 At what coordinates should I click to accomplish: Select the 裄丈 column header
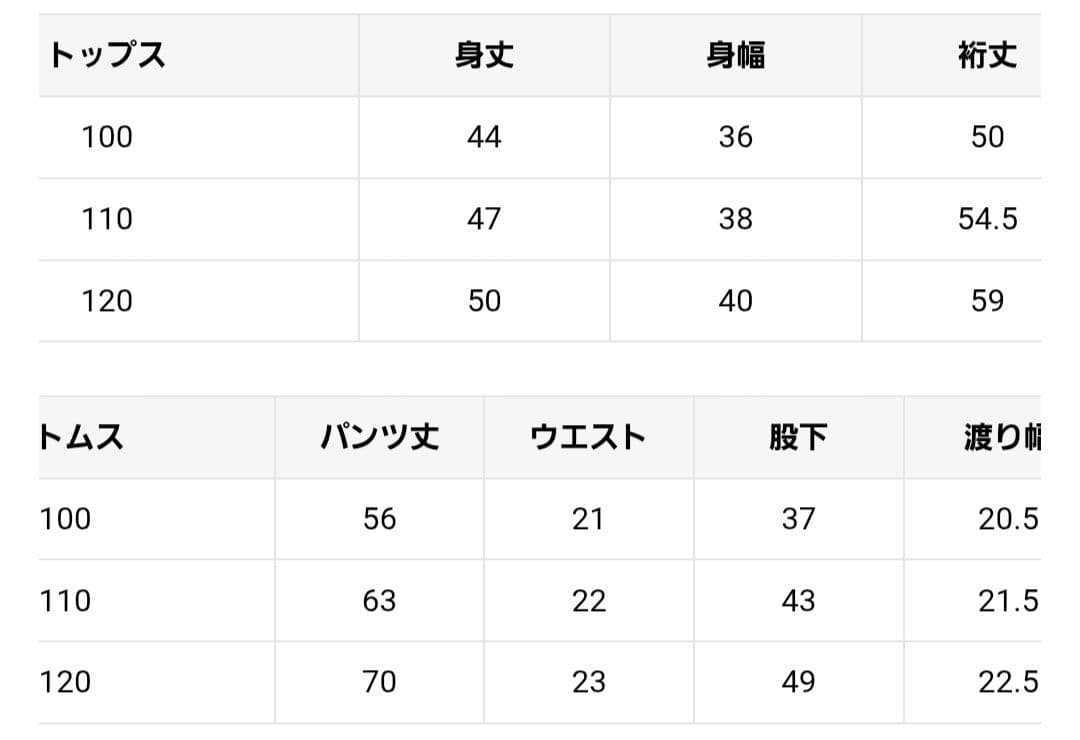(987, 56)
